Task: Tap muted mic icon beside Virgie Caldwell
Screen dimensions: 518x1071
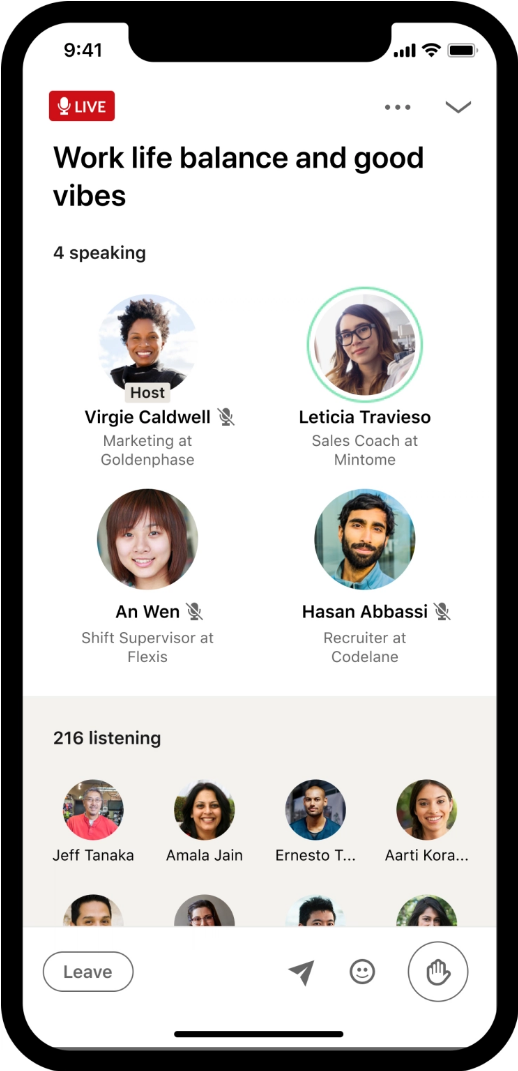Action: (x=226, y=417)
